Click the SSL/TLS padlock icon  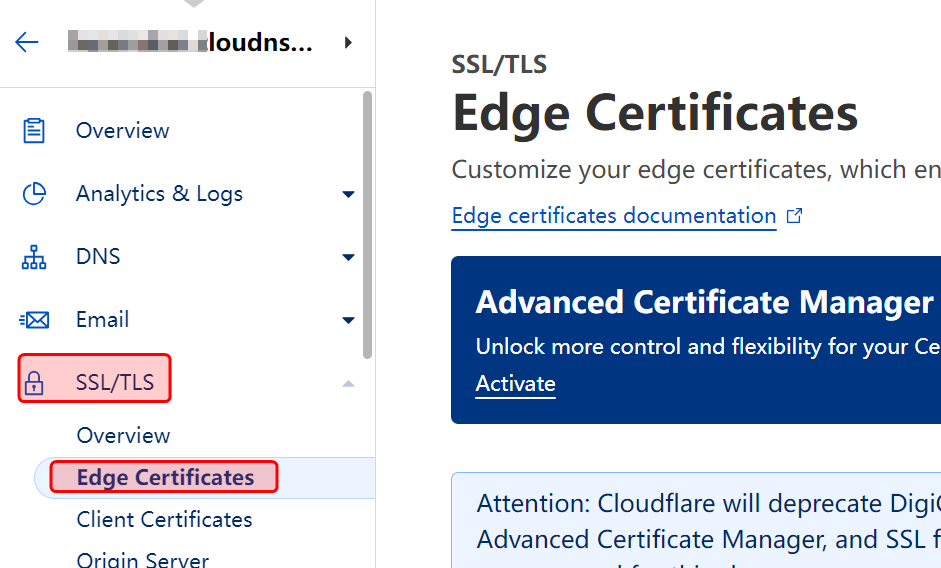click(34, 383)
